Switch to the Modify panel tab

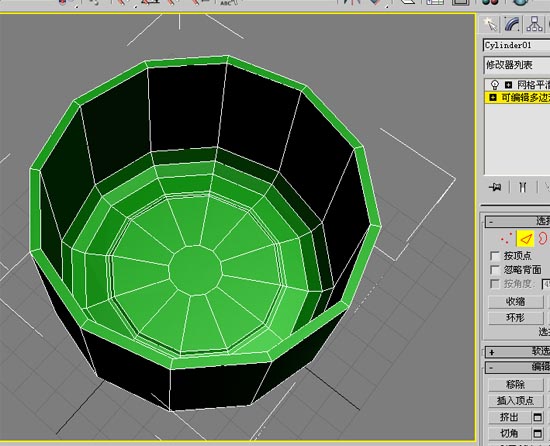click(x=512, y=24)
